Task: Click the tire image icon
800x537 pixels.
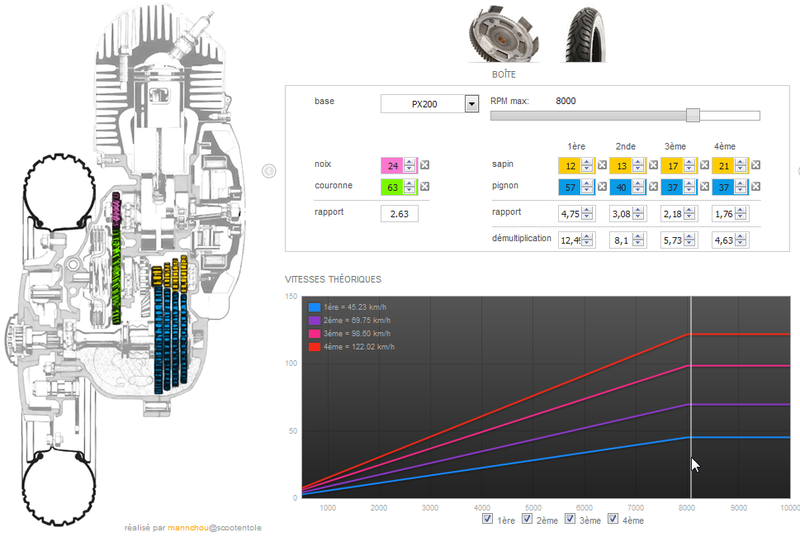Action: (x=585, y=35)
